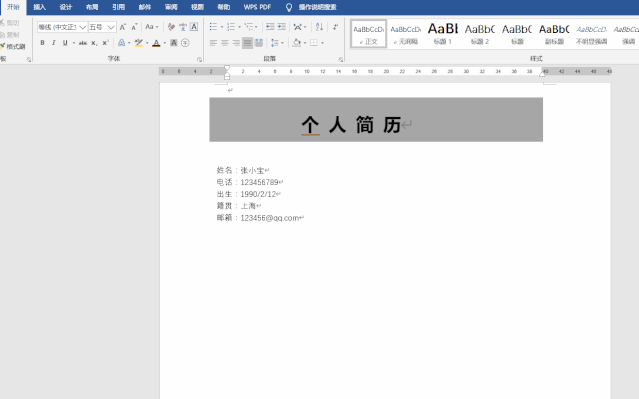Image resolution: width=639 pixels, height=399 pixels.
Task: Click the 个人简历 title text
Action: tap(351, 124)
